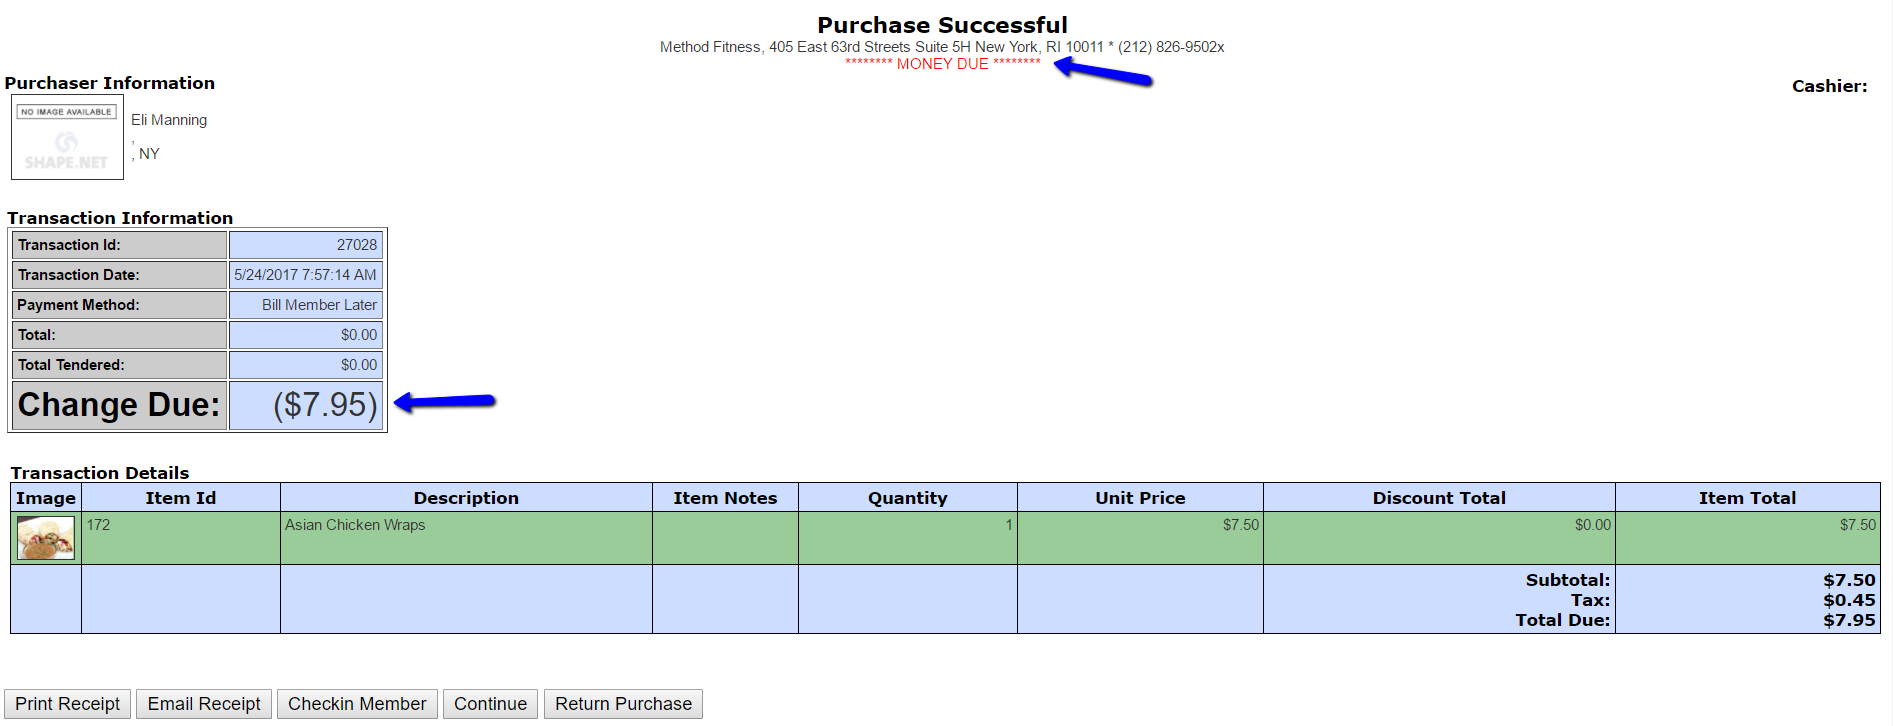Click the transaction id value 27028
The height and width of the screenshot is (726, 1893).
pos(356,245)
